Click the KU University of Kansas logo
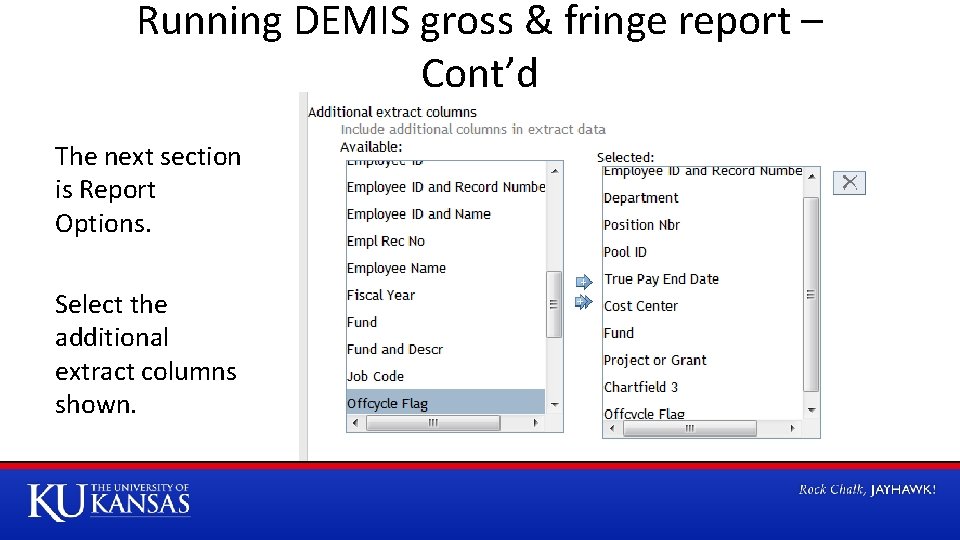Viewport: 960px width, 540px height. 108,501
